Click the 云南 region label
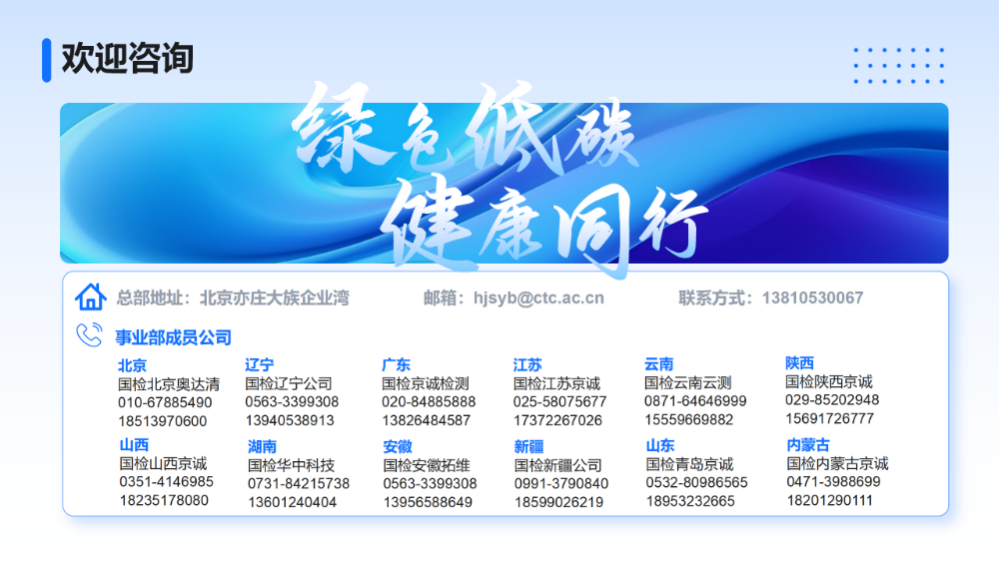 click(659, 364)
